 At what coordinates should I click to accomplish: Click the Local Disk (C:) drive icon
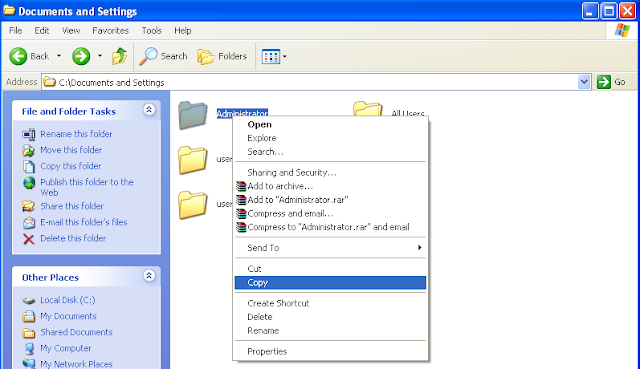click(29, 301)
